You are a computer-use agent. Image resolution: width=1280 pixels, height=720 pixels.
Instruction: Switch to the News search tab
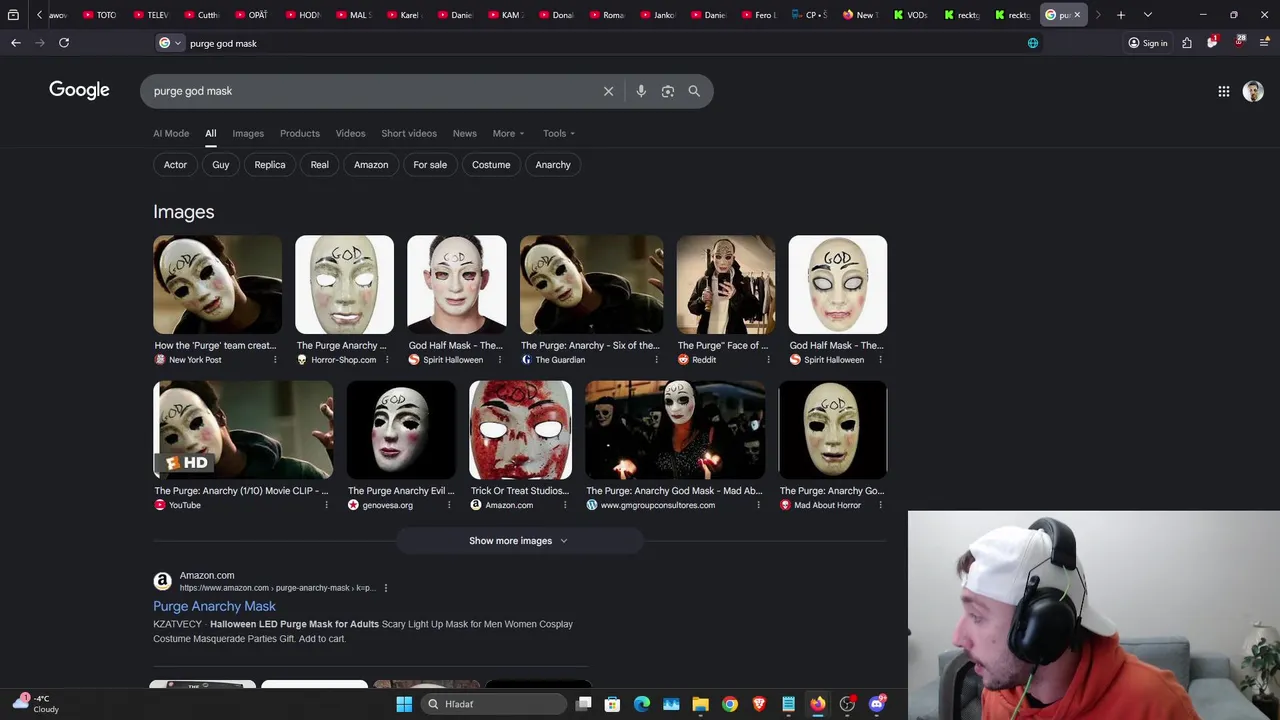click(x=465, y=133)
